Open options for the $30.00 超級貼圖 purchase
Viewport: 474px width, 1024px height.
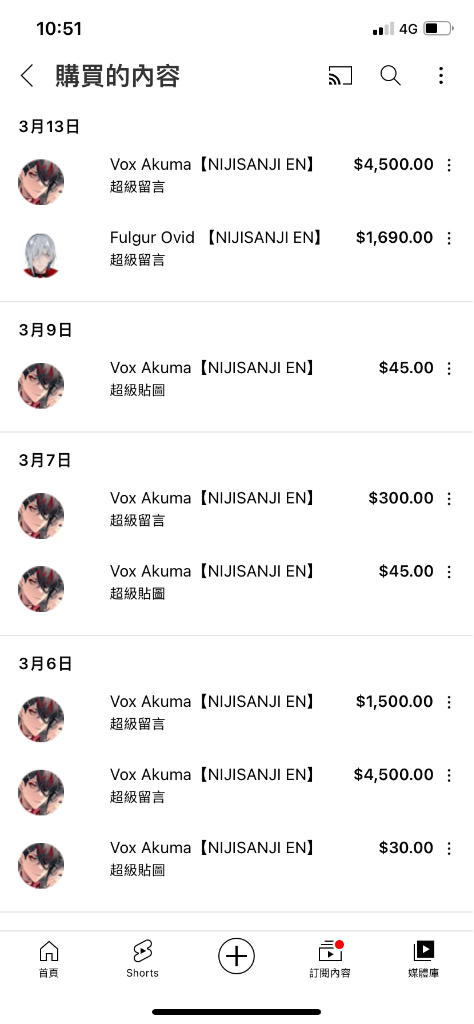tap(449, 848)
